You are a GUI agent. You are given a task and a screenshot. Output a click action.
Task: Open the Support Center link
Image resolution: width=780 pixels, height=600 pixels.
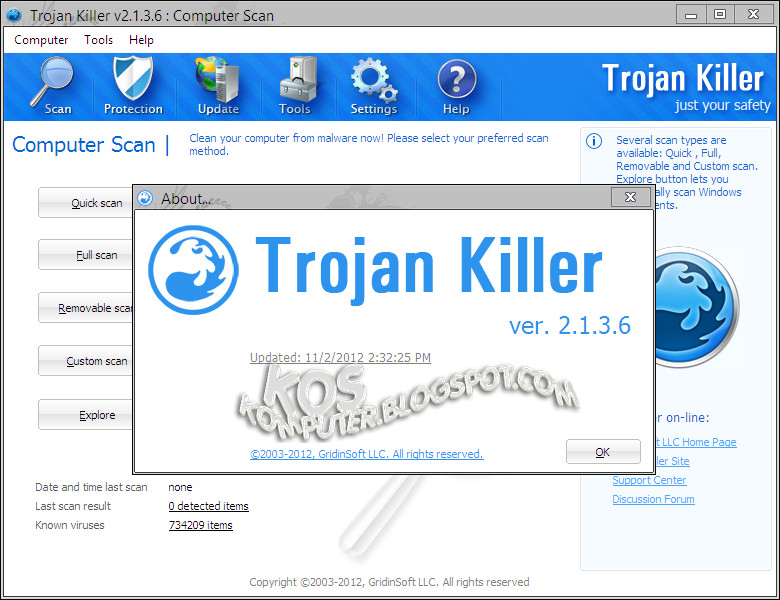[649, 480]
